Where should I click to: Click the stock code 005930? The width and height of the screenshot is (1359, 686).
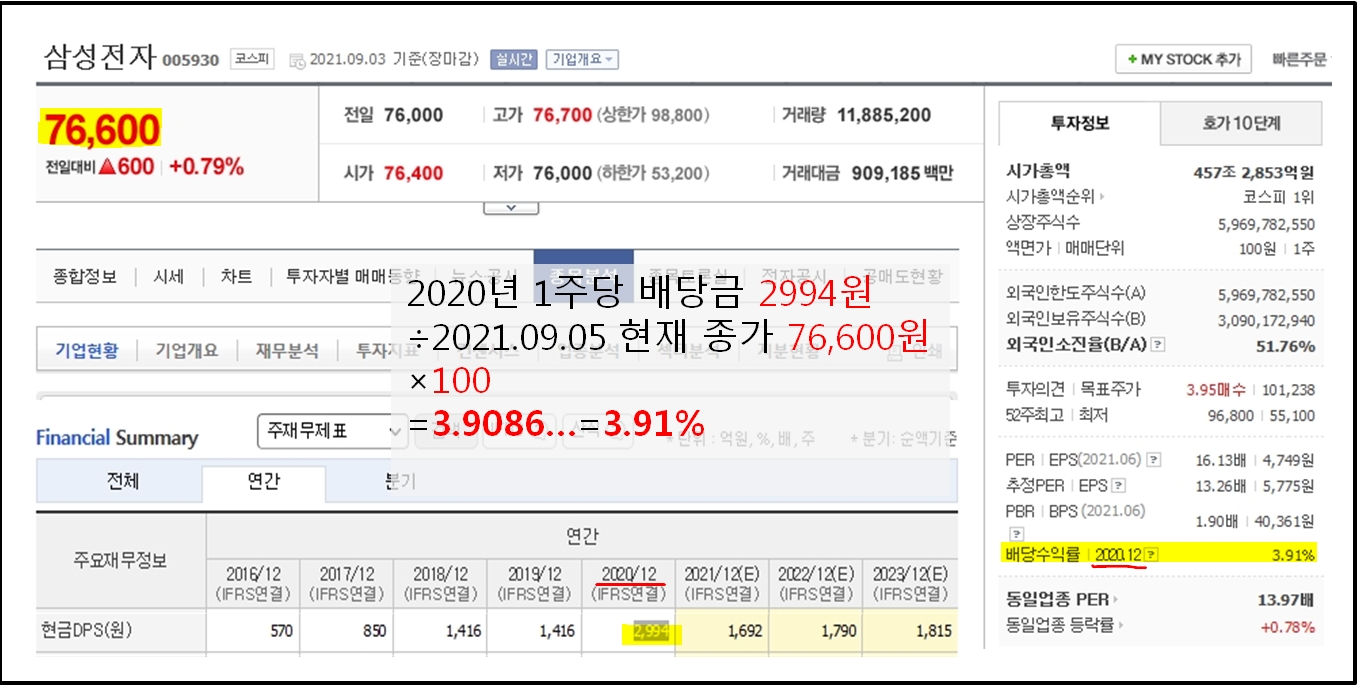click(190, 60)
